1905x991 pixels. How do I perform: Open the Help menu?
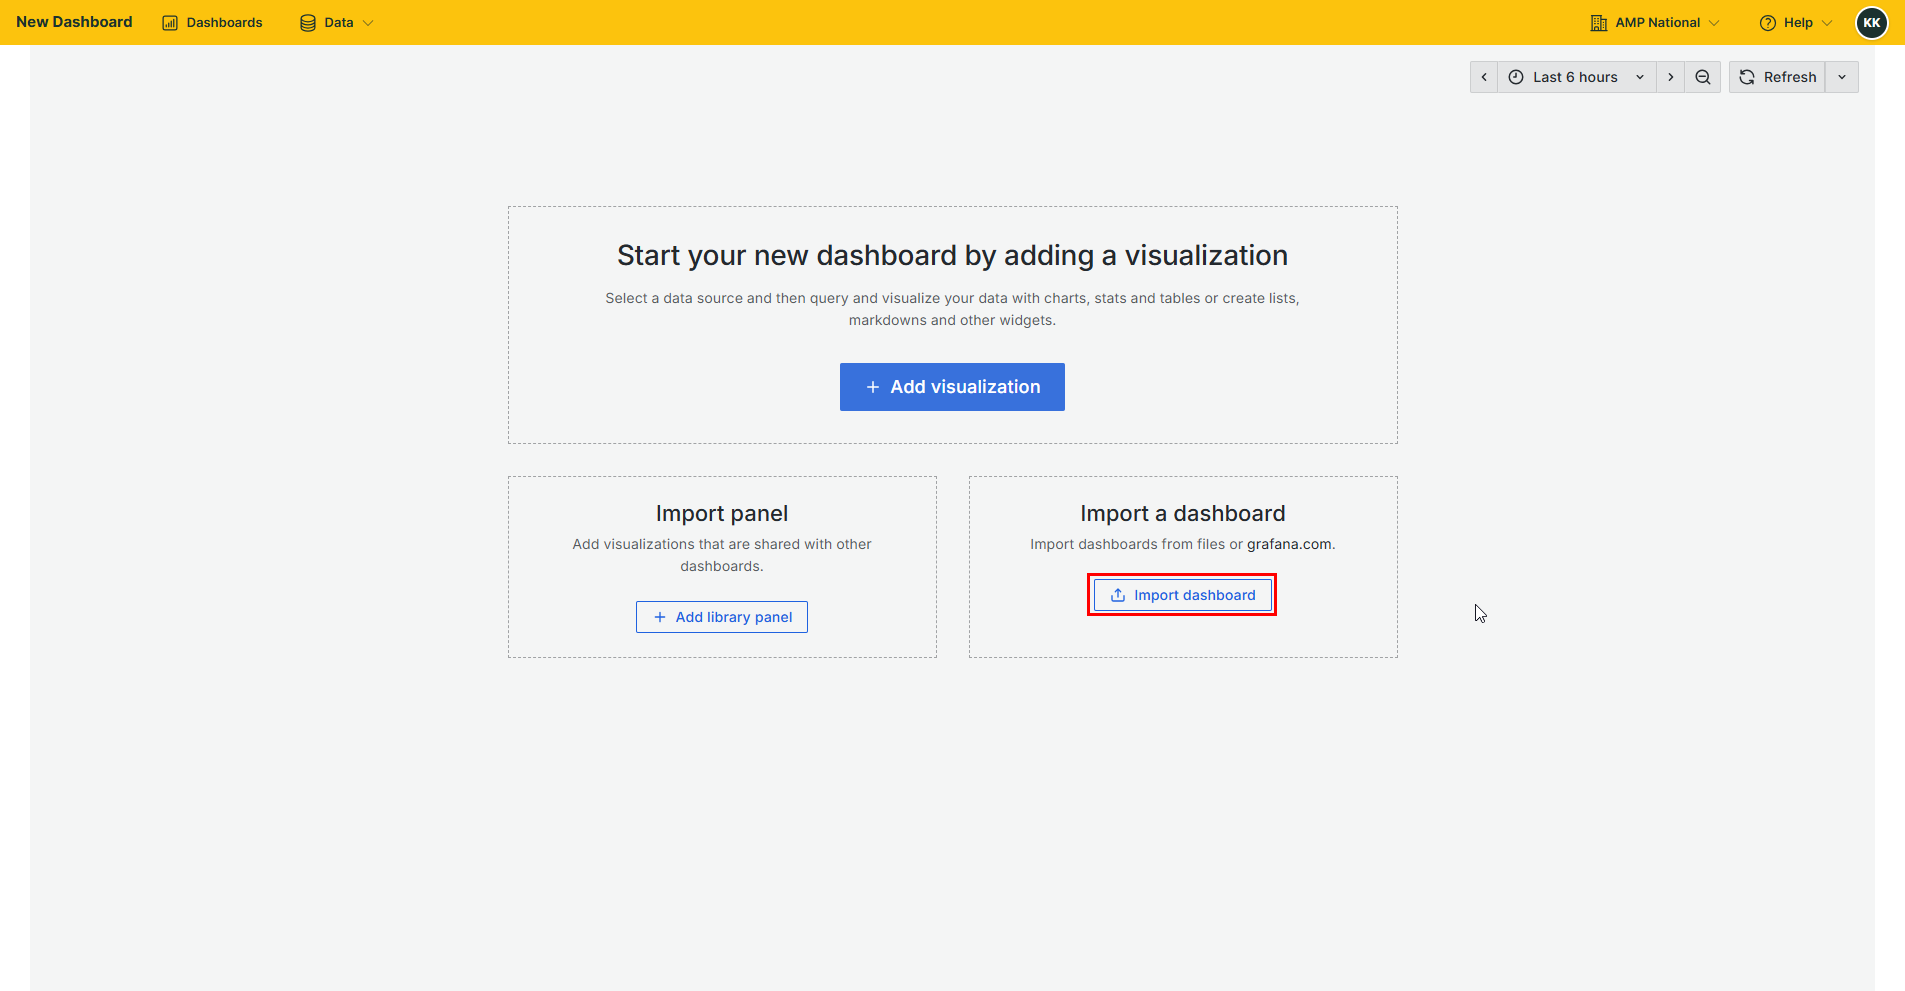[1796, 22]
